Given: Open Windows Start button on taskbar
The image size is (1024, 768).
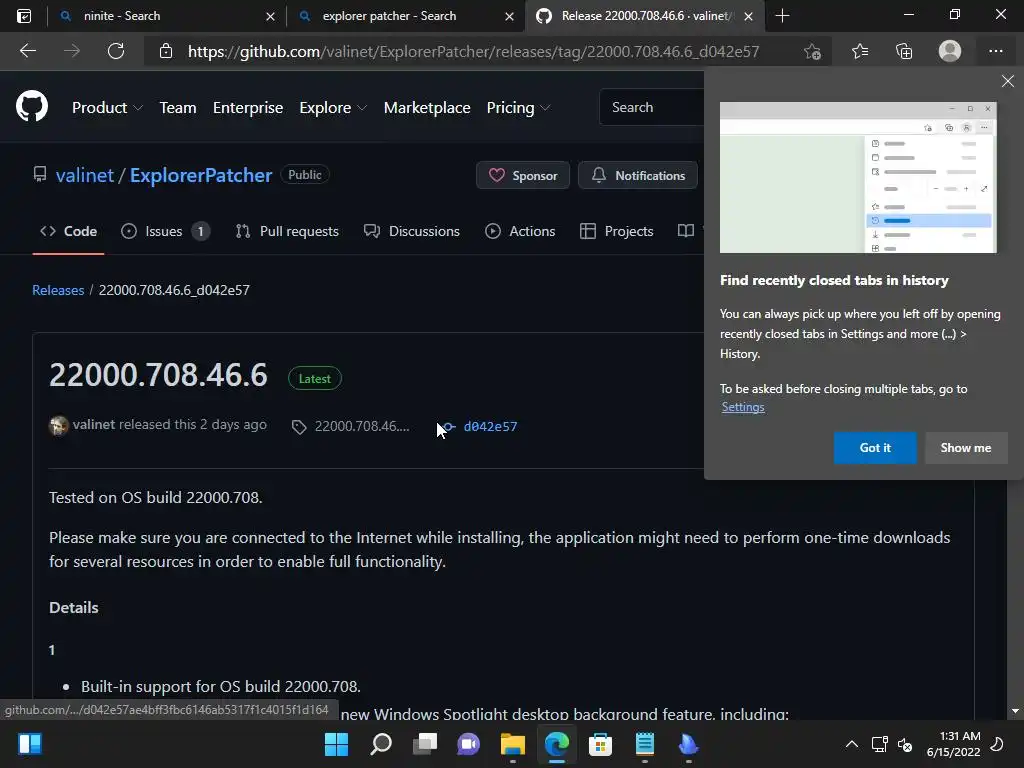Looking at the screenshot, I should point(336,744).
